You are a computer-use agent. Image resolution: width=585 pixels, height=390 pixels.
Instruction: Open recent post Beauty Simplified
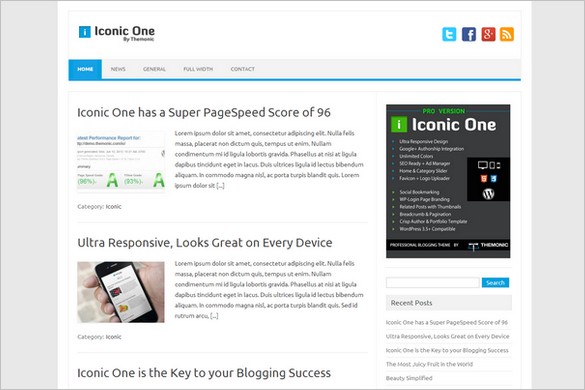point(409,378)
